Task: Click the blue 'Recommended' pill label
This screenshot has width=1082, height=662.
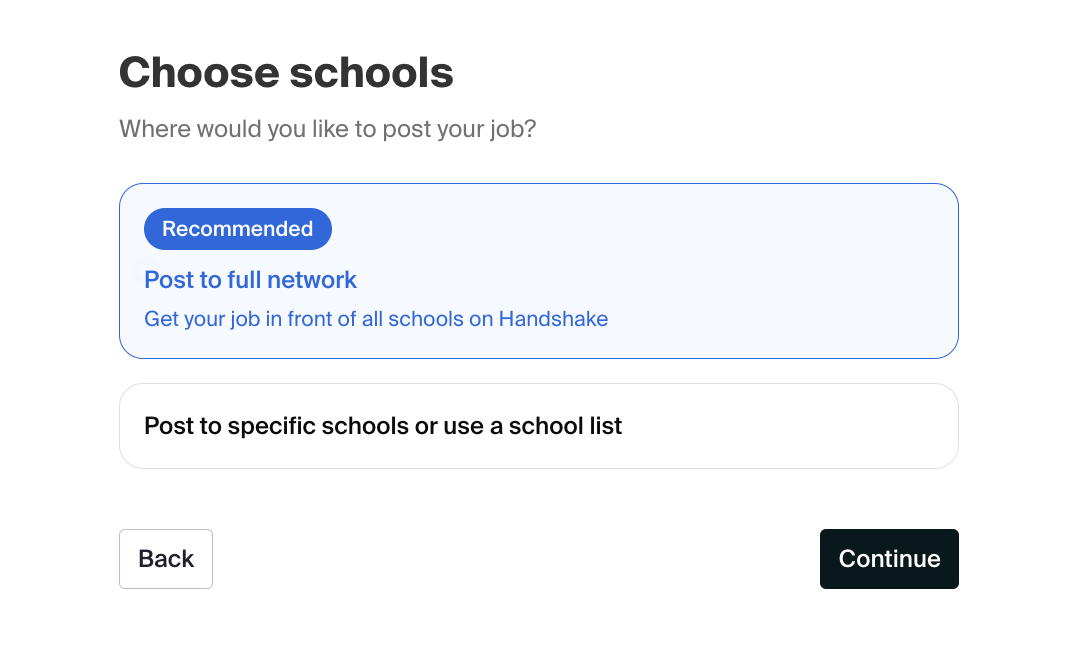Action: point(238,229)
